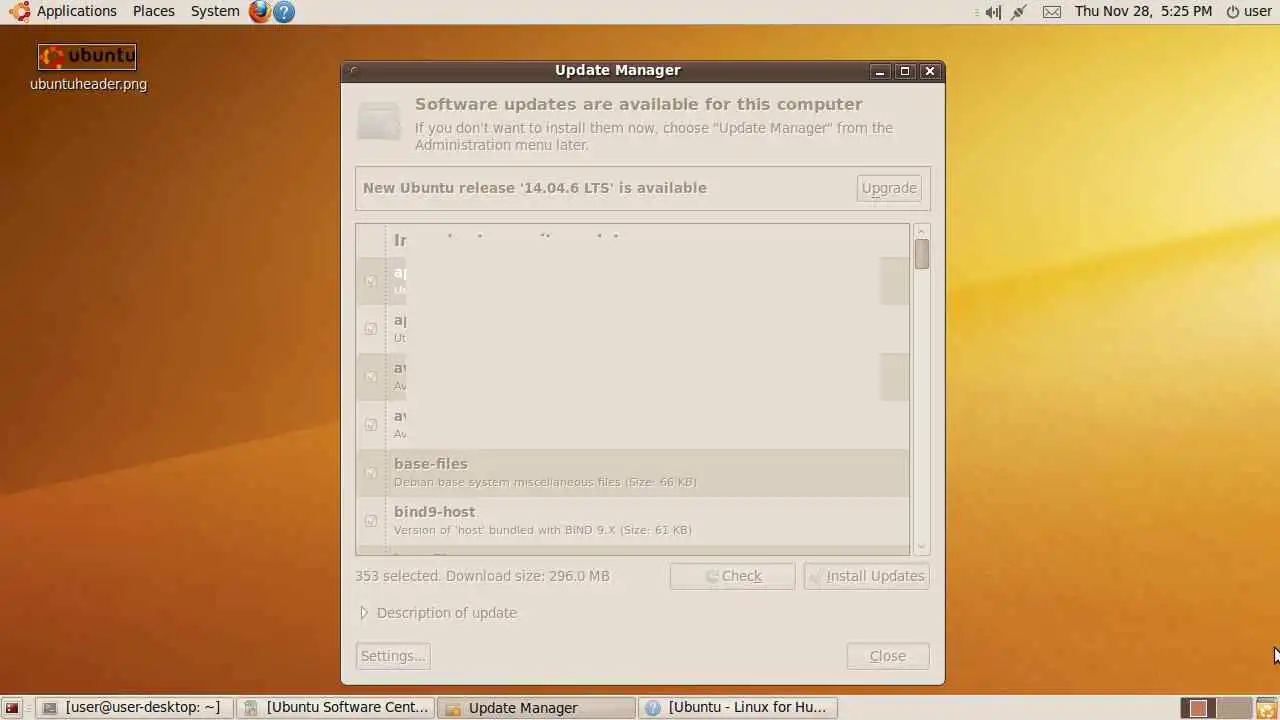Viewport: 1280px width, 720px height.
Task: Select the ubuntuheader.png desktop file
Action: pyautogui.click(x=88, y=68)
